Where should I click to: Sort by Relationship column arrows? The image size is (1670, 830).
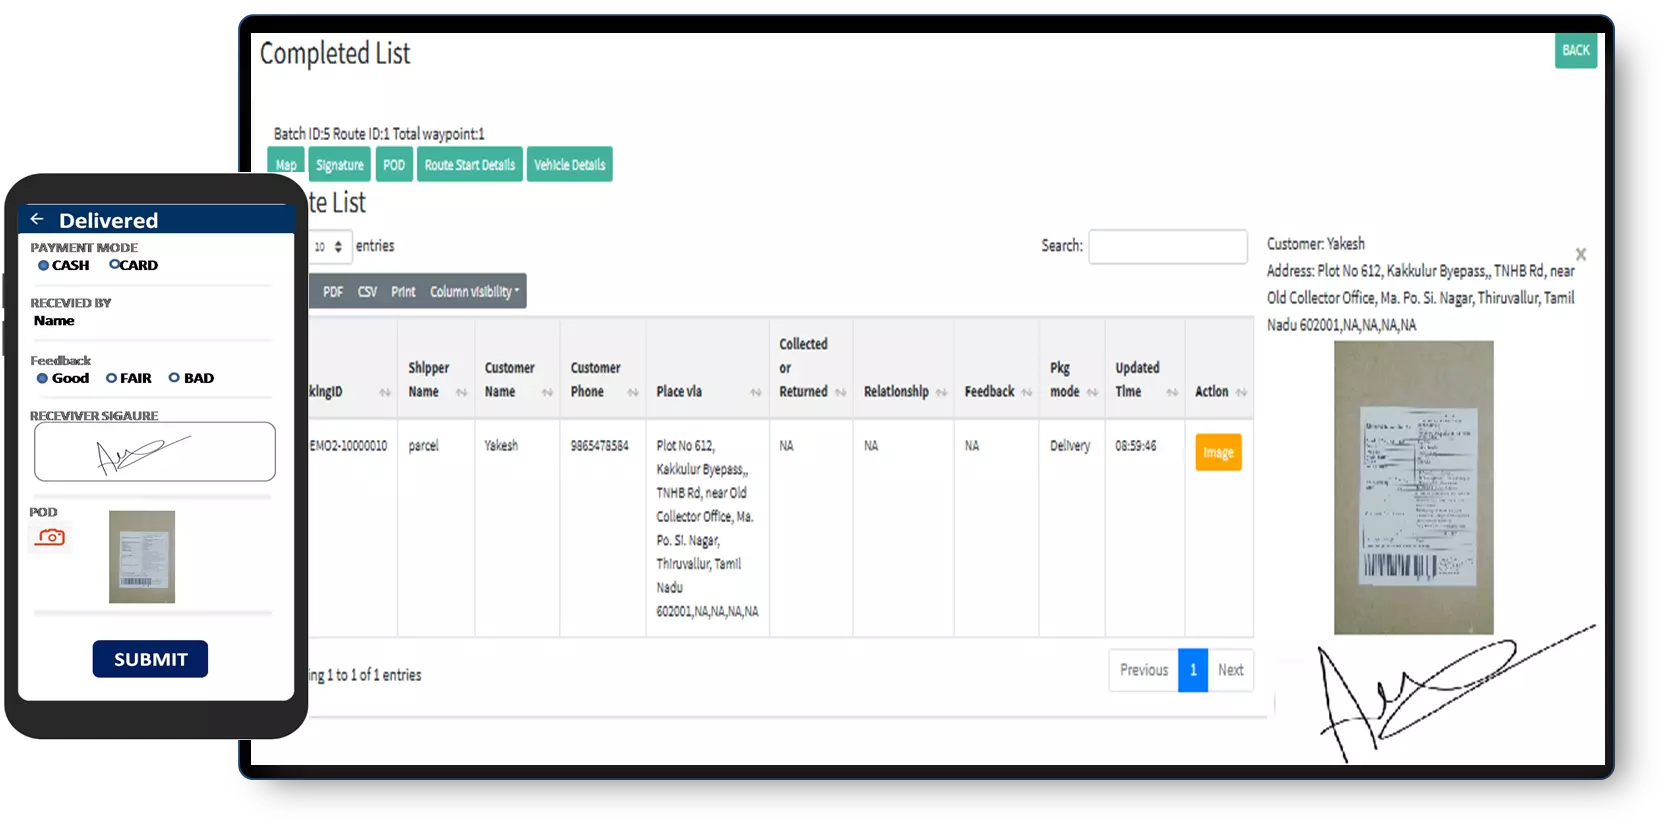[x=941, y=392]
